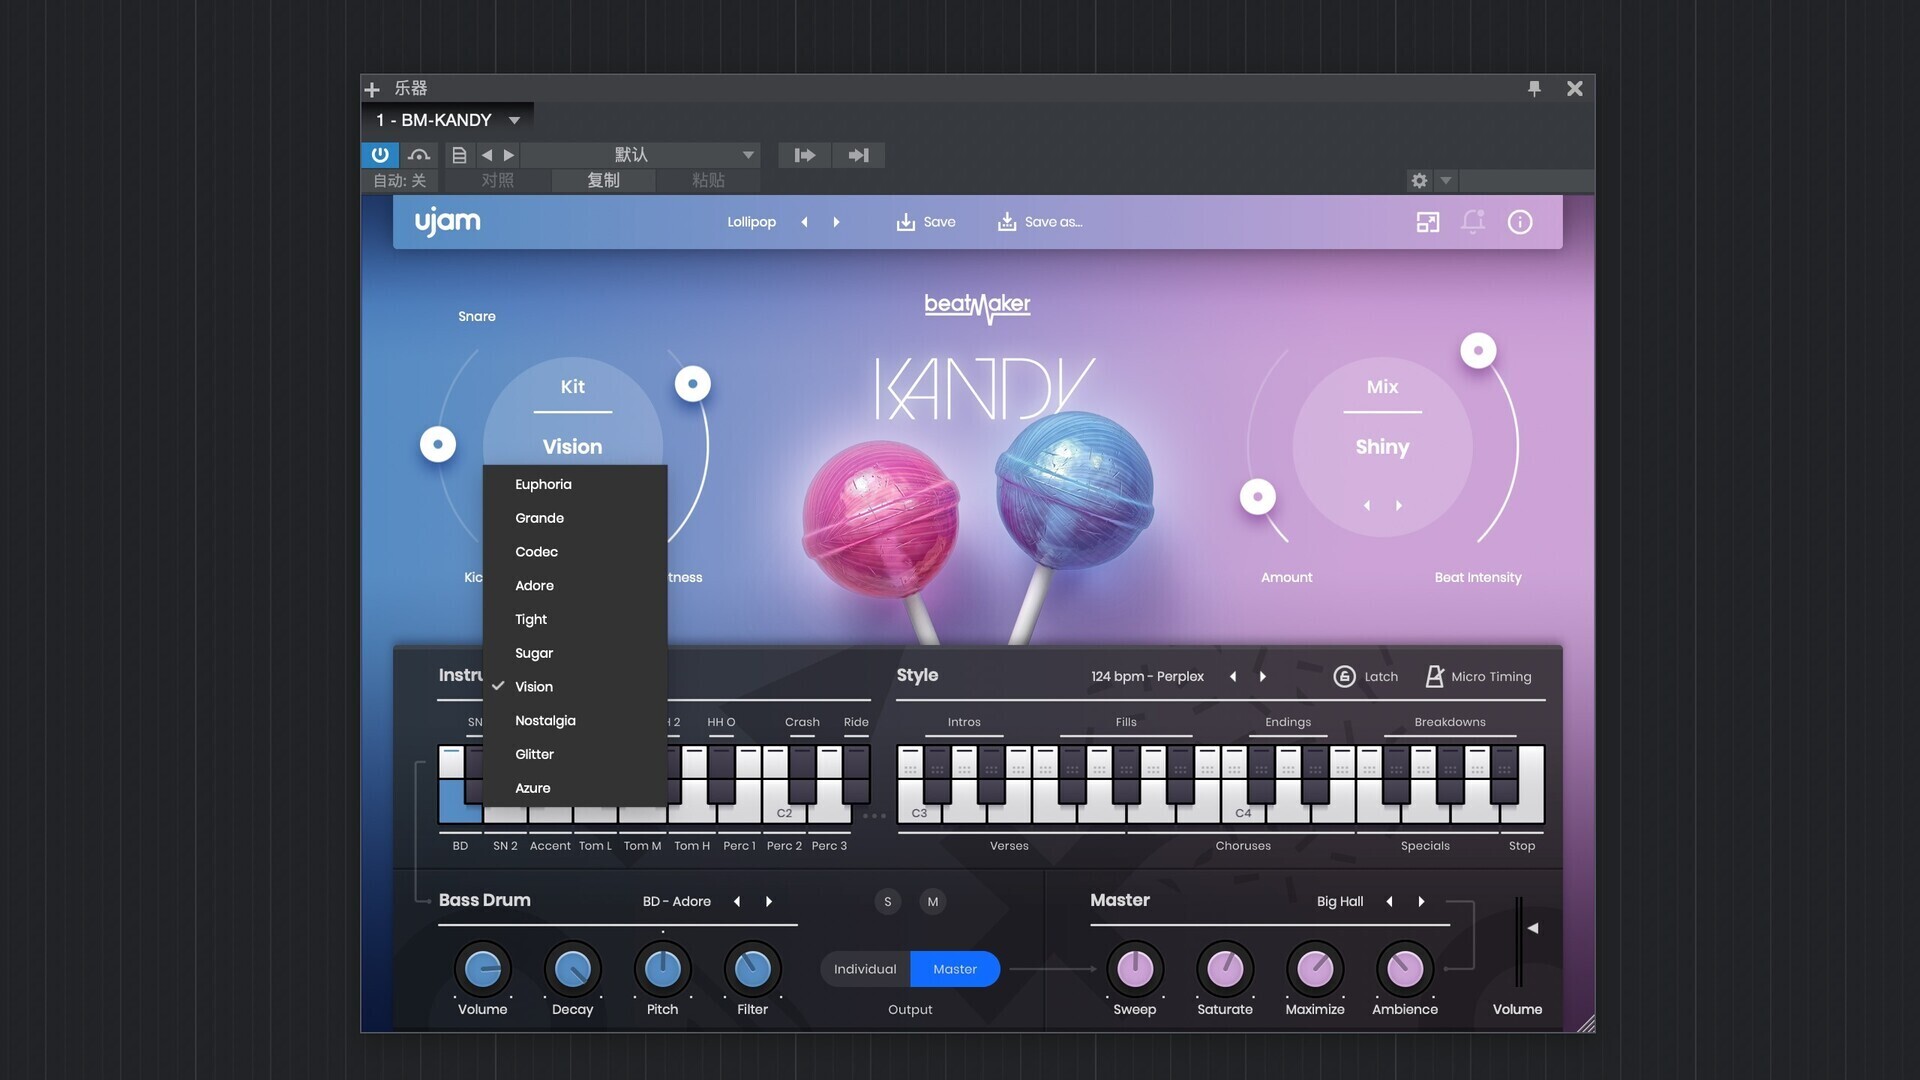Open the info circle icon
The height and width of the screenshot is (1080, 1920).
pyautogui.click(x=1520, y=222)
